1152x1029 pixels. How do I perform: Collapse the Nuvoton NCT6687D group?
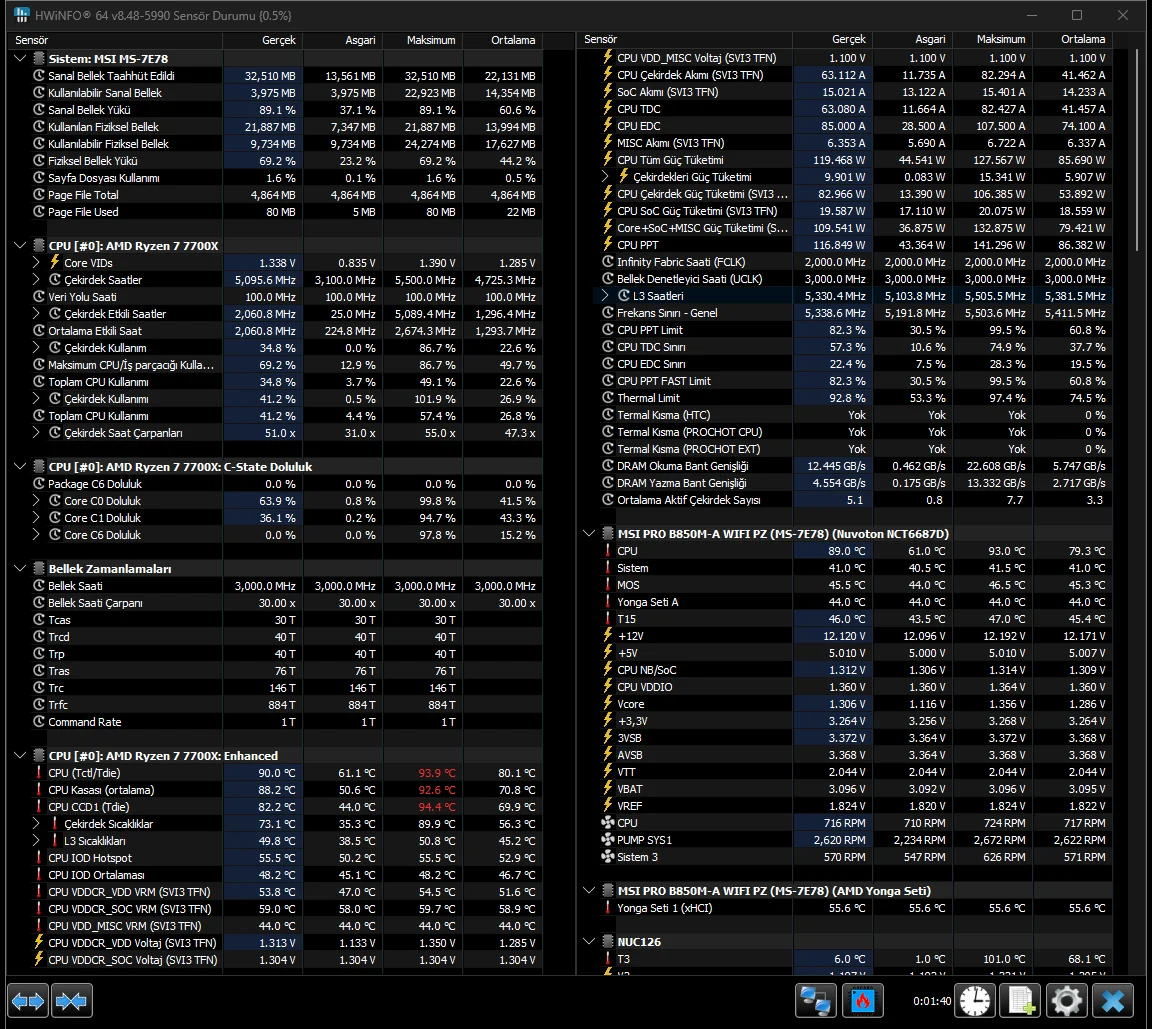588,533
